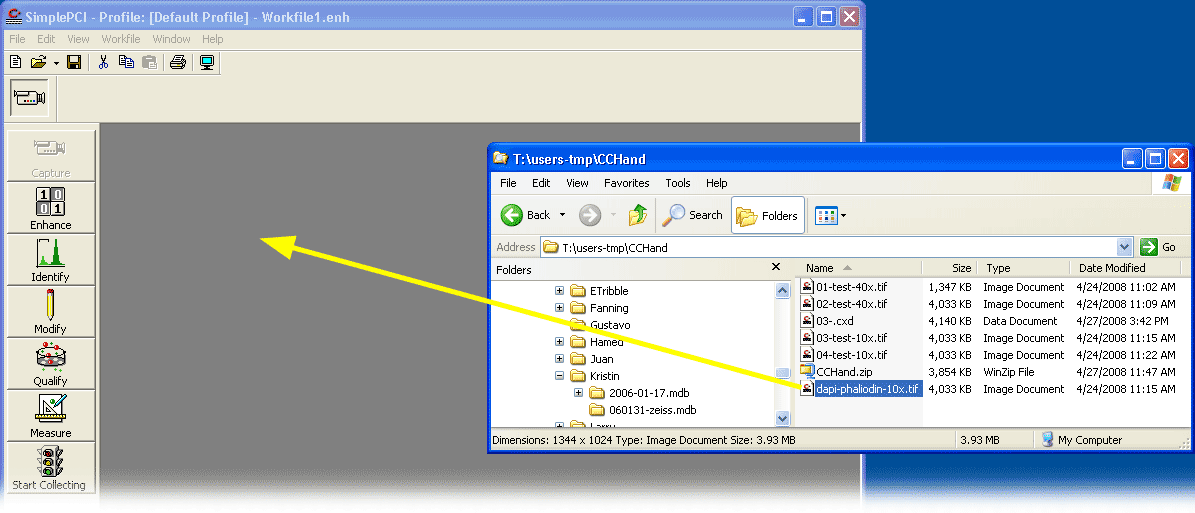Open the Enhance tool panel

pyautogui.click(x=50, y=208)
